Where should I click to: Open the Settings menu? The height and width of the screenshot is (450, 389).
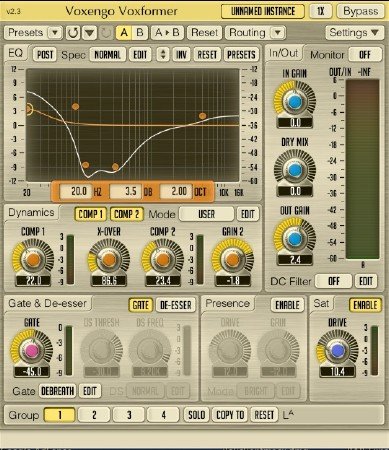click(x=354, y=33)
